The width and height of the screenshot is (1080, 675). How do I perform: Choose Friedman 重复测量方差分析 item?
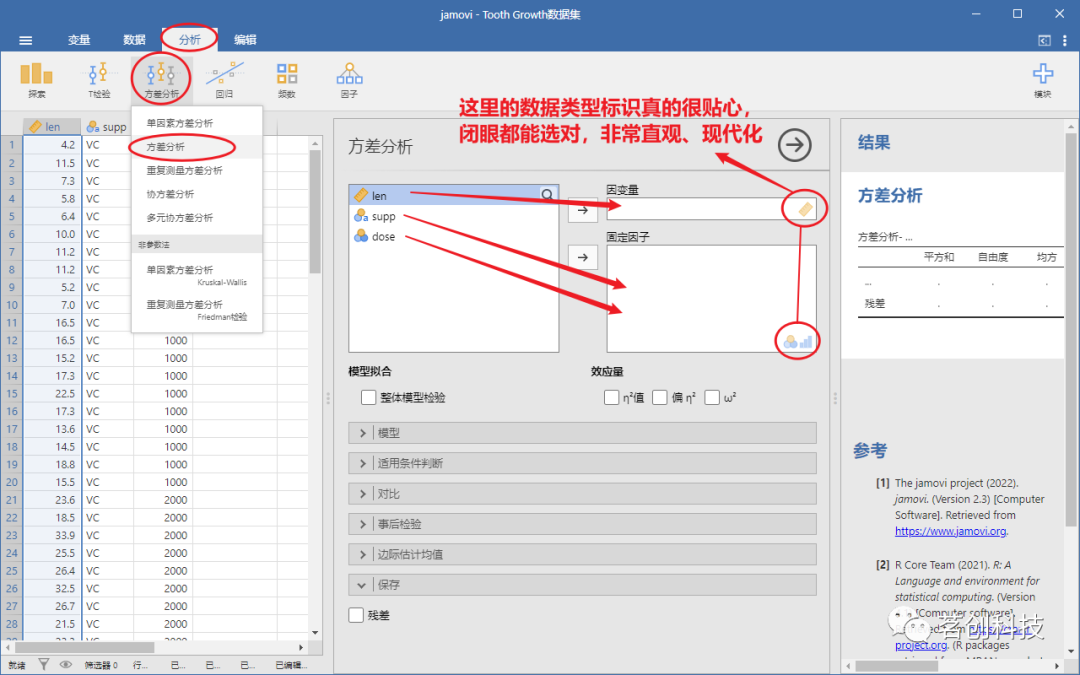click(x=197, y=310)
